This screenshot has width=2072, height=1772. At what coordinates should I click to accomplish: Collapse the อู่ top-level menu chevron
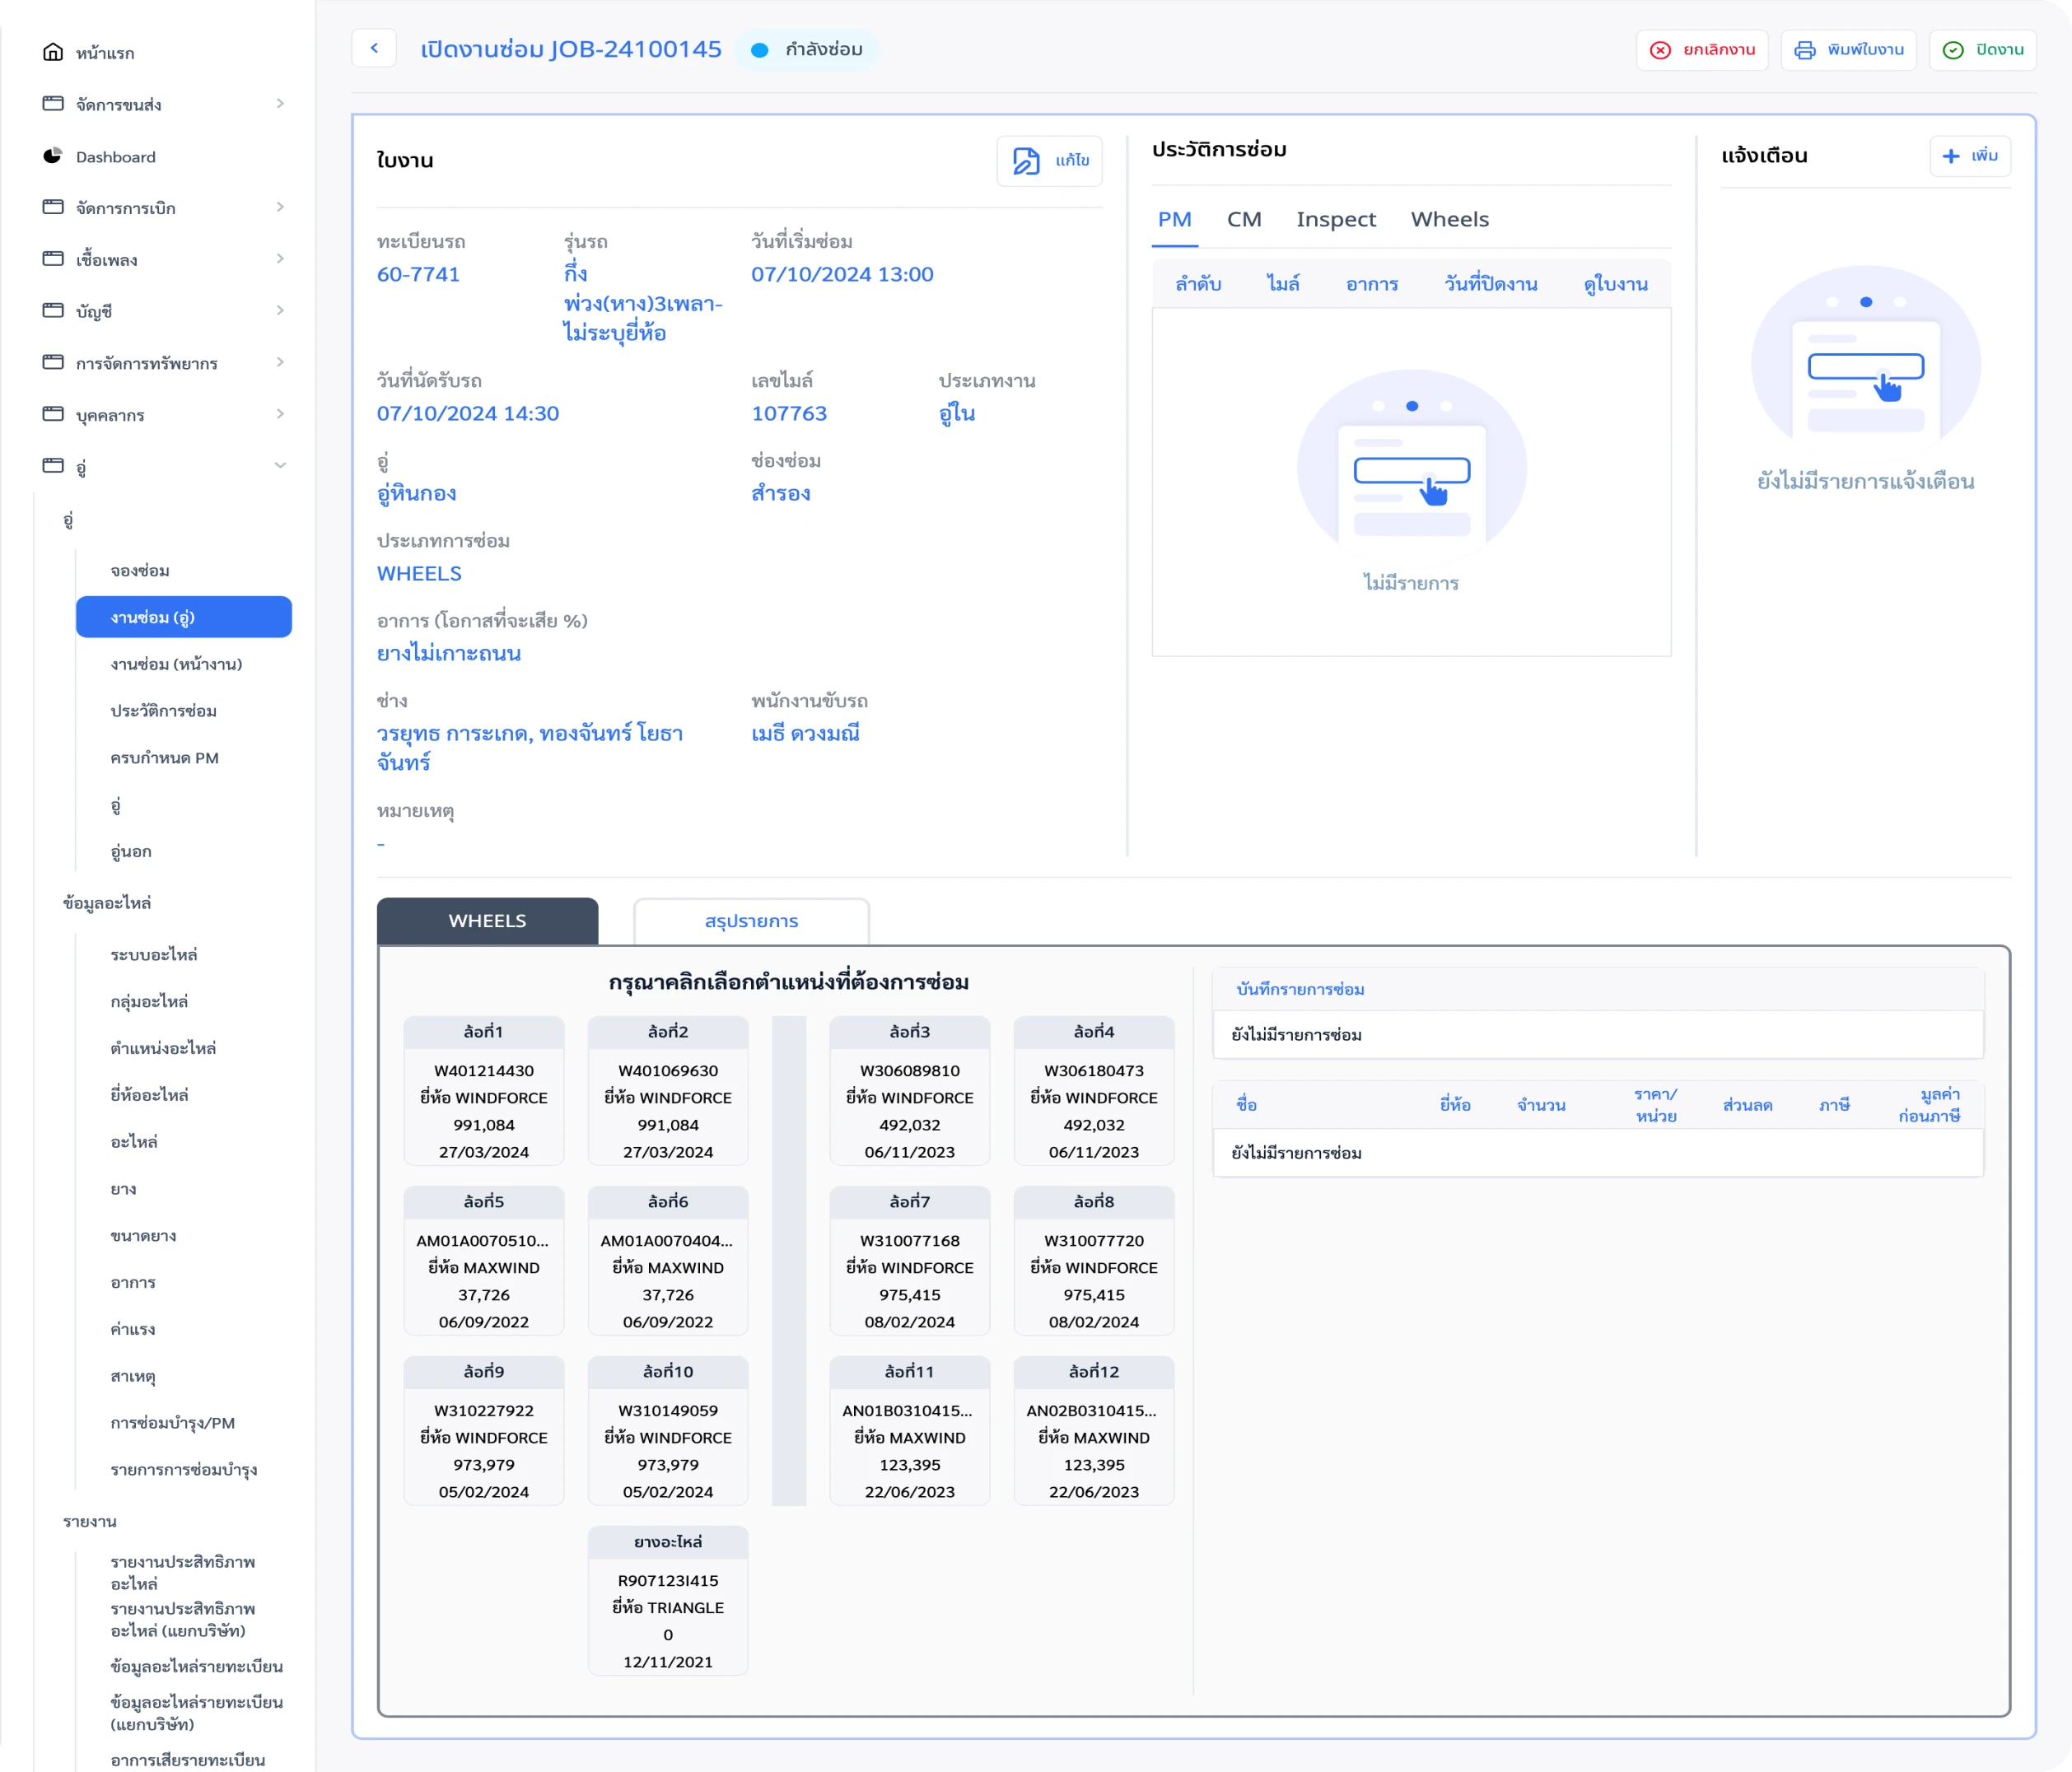280,465
